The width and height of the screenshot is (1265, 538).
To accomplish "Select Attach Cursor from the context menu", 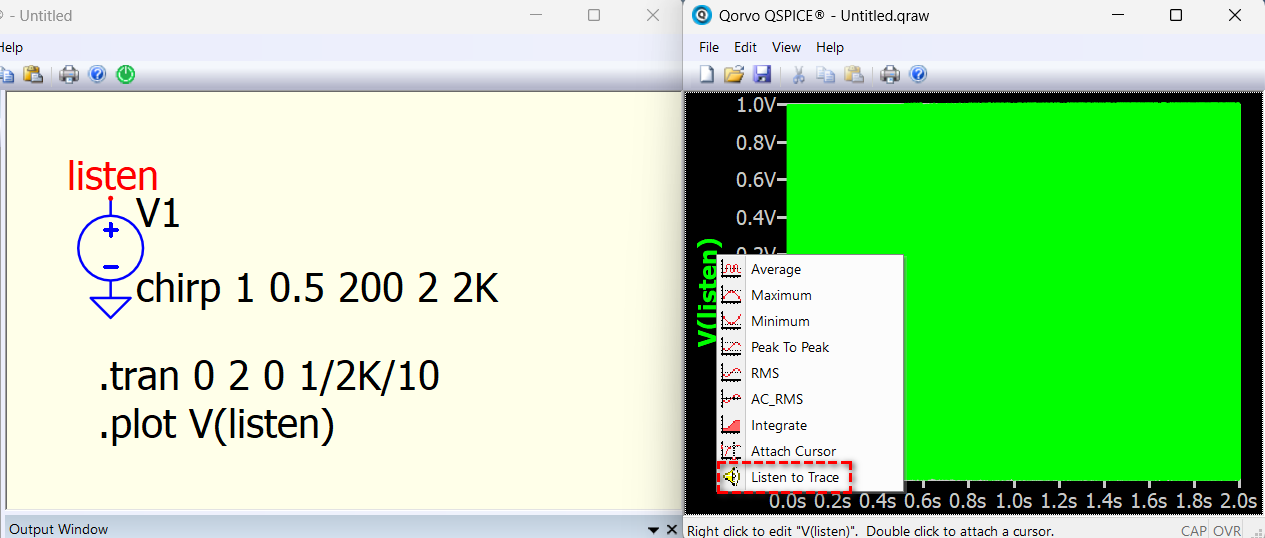I will click(x=792, y=451).
